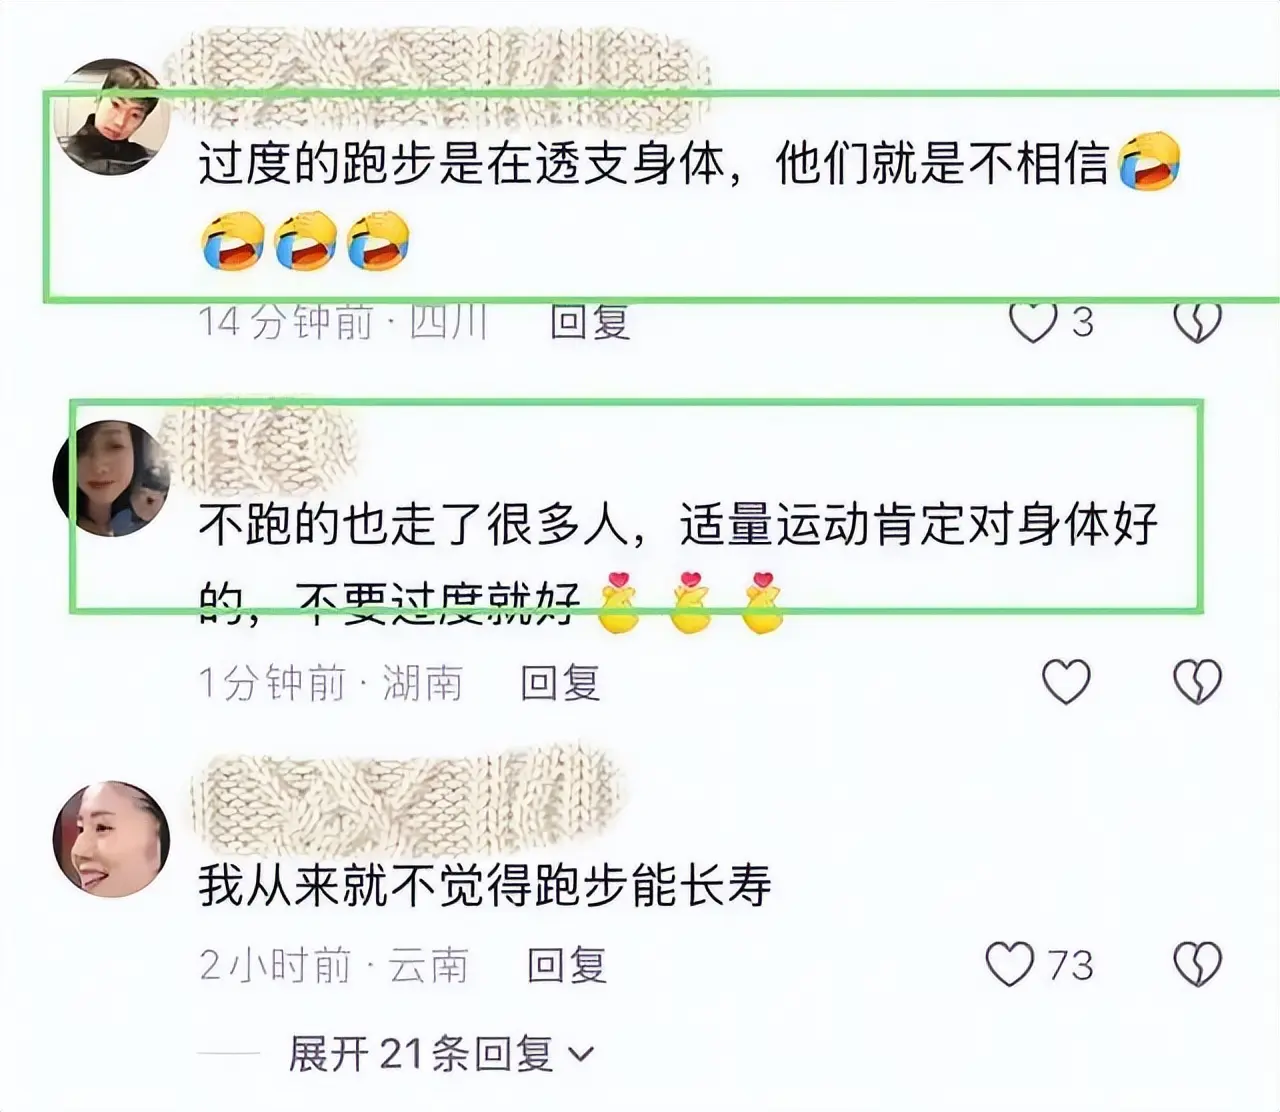The width and height of the screenshot is (1280, 1112).
Task: Open the blurred username of first commenter
Action: tap(437, 64)
